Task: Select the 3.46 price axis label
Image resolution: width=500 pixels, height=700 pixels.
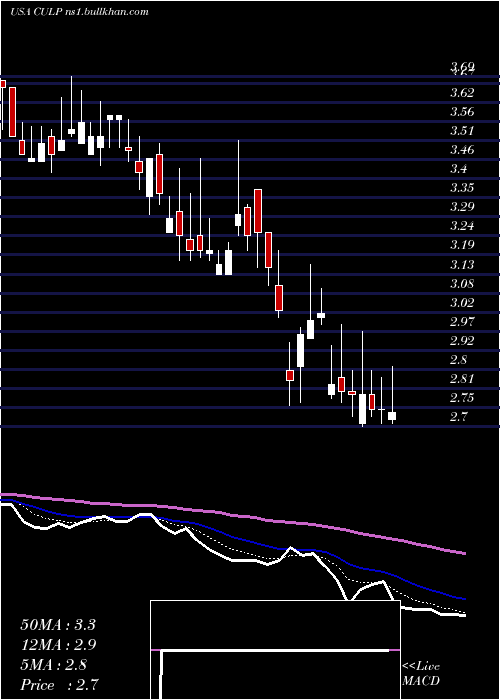Action: click(x=462, y=150)
